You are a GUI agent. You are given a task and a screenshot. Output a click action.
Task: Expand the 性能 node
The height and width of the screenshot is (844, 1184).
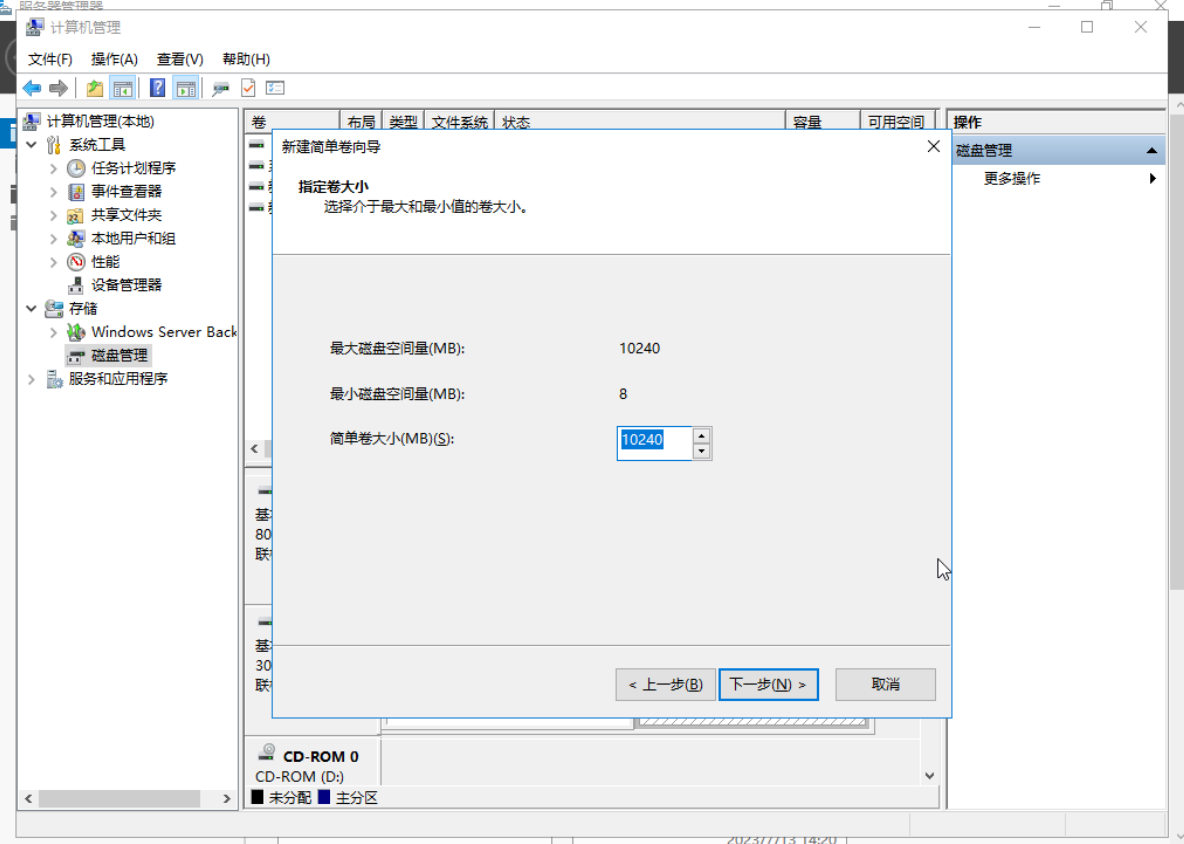53,262
